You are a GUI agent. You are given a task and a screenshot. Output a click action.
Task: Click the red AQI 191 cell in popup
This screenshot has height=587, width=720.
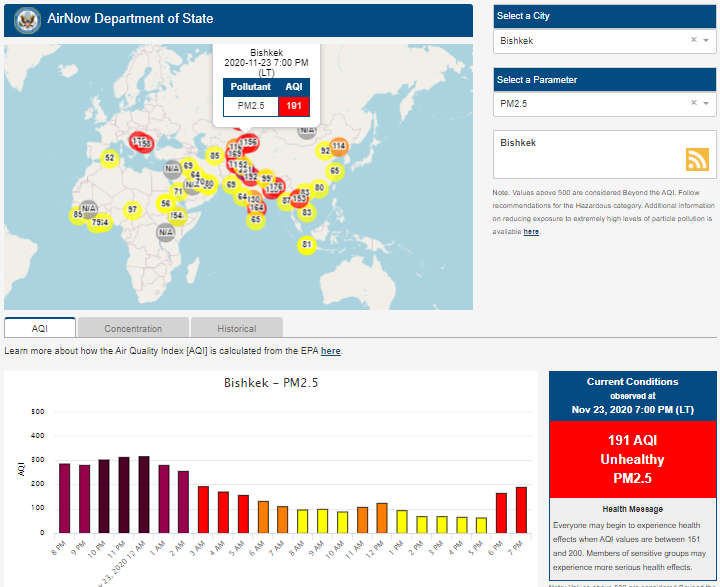click(x=294, y=105)
